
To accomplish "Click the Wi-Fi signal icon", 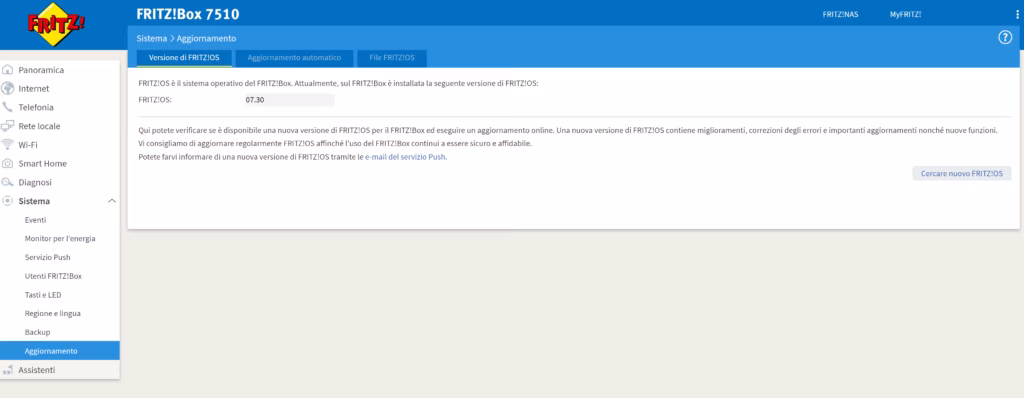I will coord(8,144).
